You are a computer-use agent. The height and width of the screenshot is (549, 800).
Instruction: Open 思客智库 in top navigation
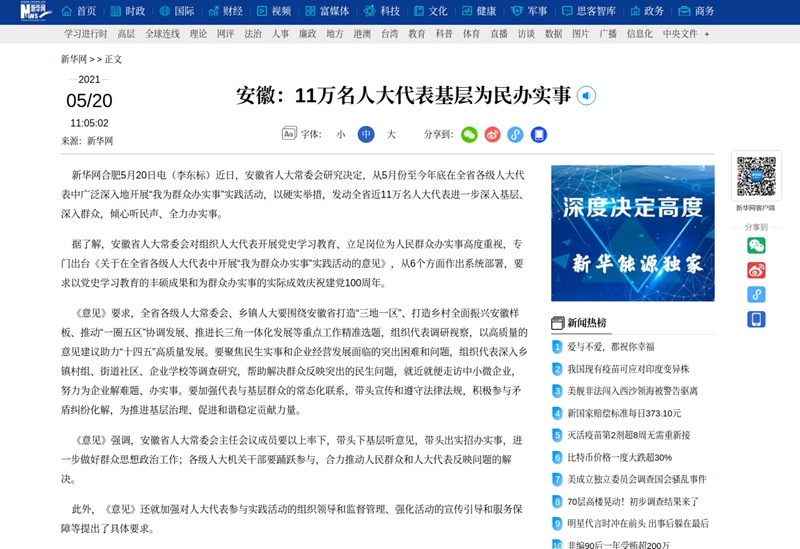pyautogui.click(x=589, y=11)
